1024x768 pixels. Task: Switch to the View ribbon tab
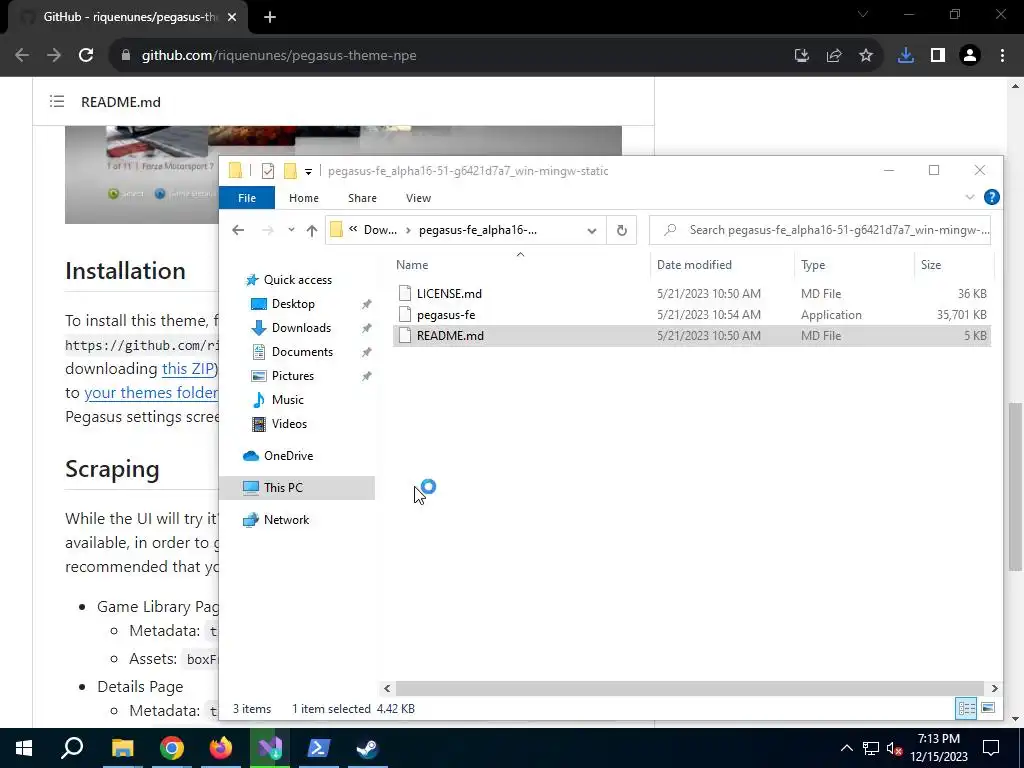pos(418,198)
